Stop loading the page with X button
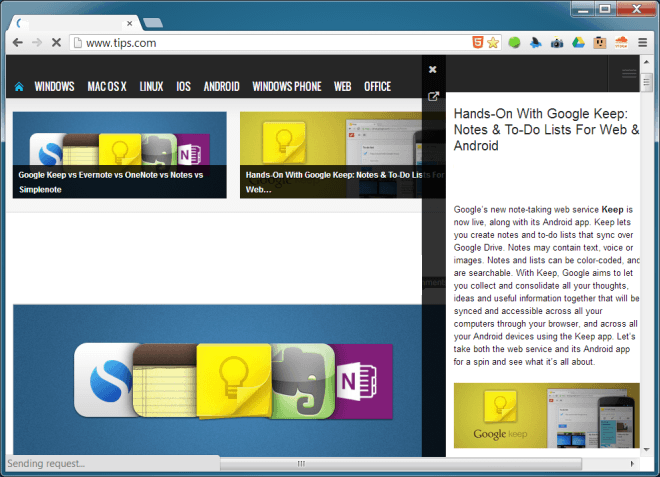Screen dimensions: 660x477 (x=56, y=43)
